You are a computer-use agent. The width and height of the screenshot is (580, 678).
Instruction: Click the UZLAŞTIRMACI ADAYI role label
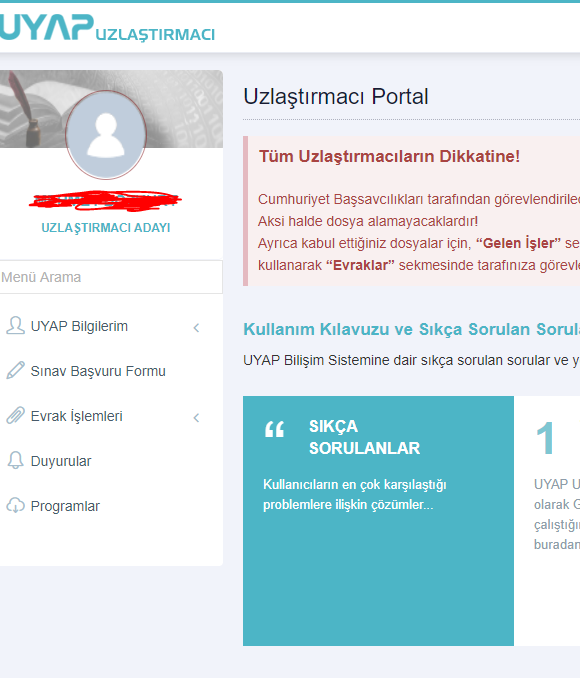[x=106, y=227]
